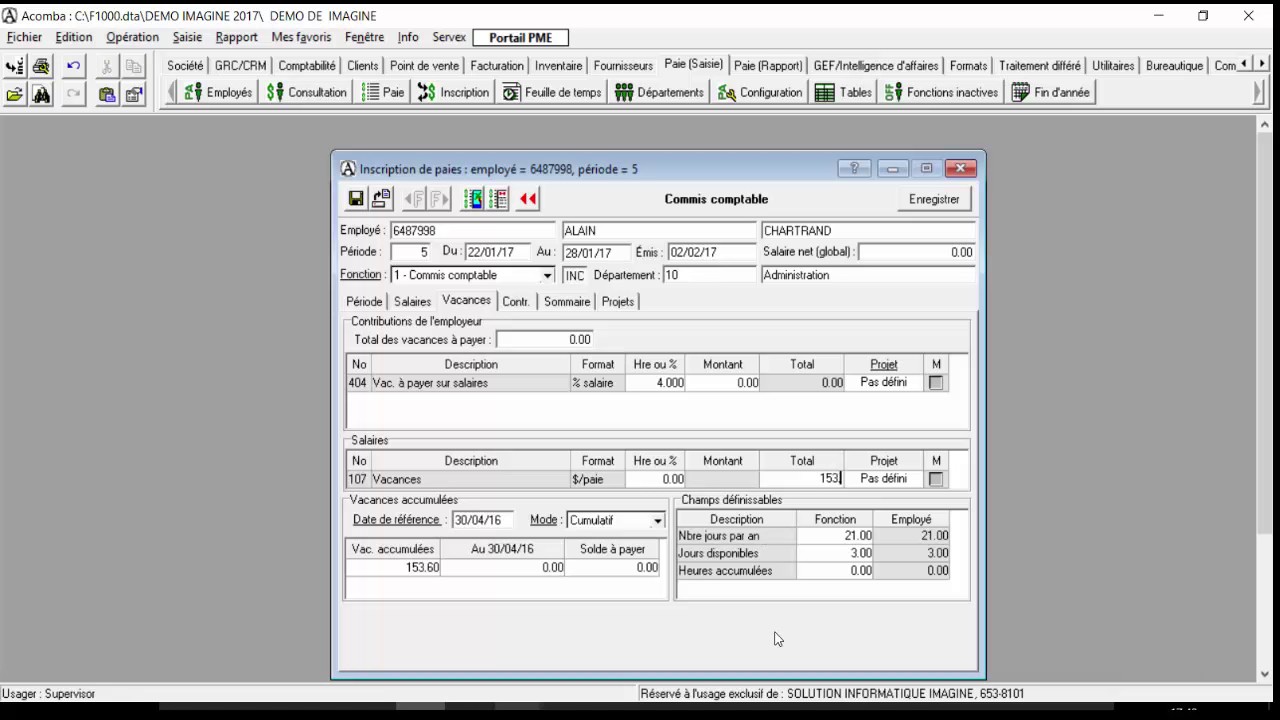Open Fonctions inactives toolbar item
This screenshot has height=720, width=1280.
point(941,92)
